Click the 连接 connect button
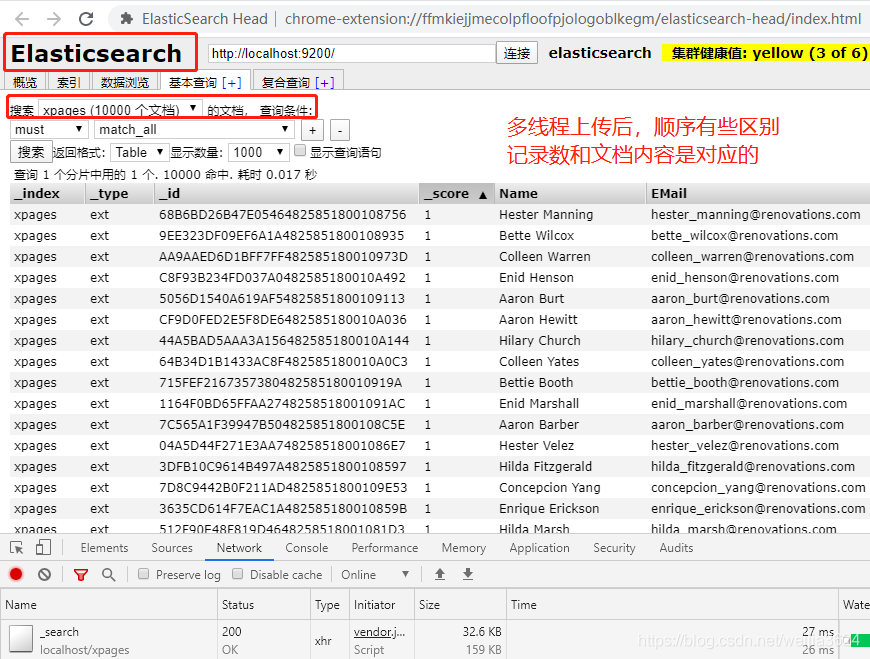870x659 pixels. pos(517,53)
